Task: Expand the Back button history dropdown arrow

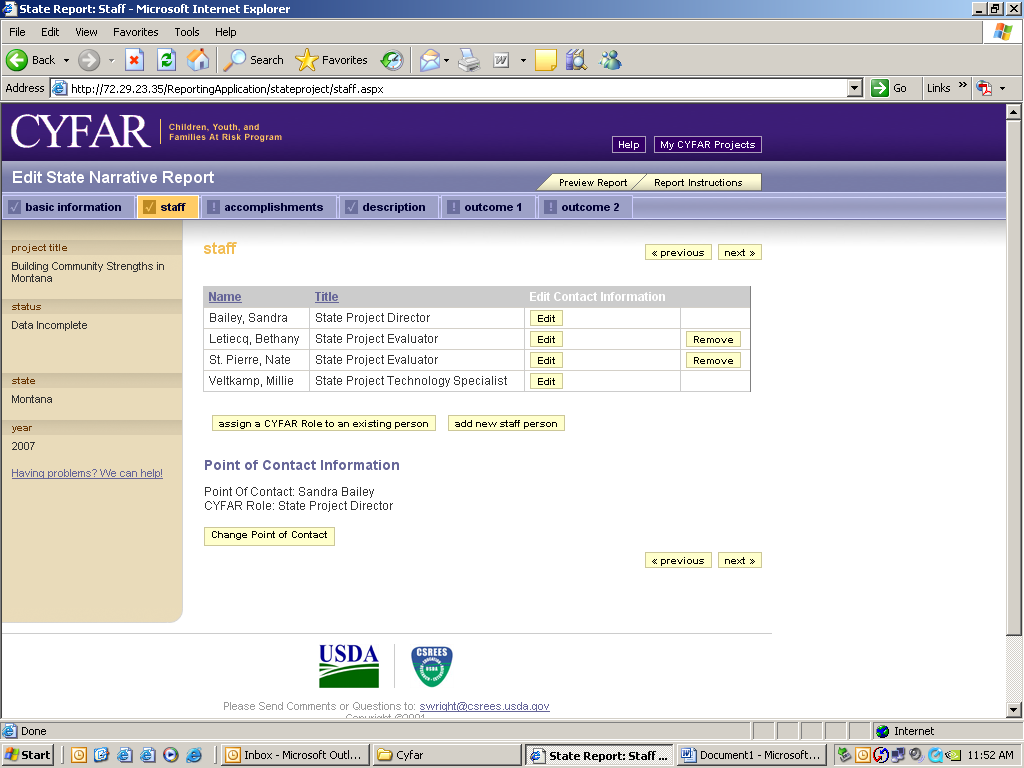Action: [66, 60]
